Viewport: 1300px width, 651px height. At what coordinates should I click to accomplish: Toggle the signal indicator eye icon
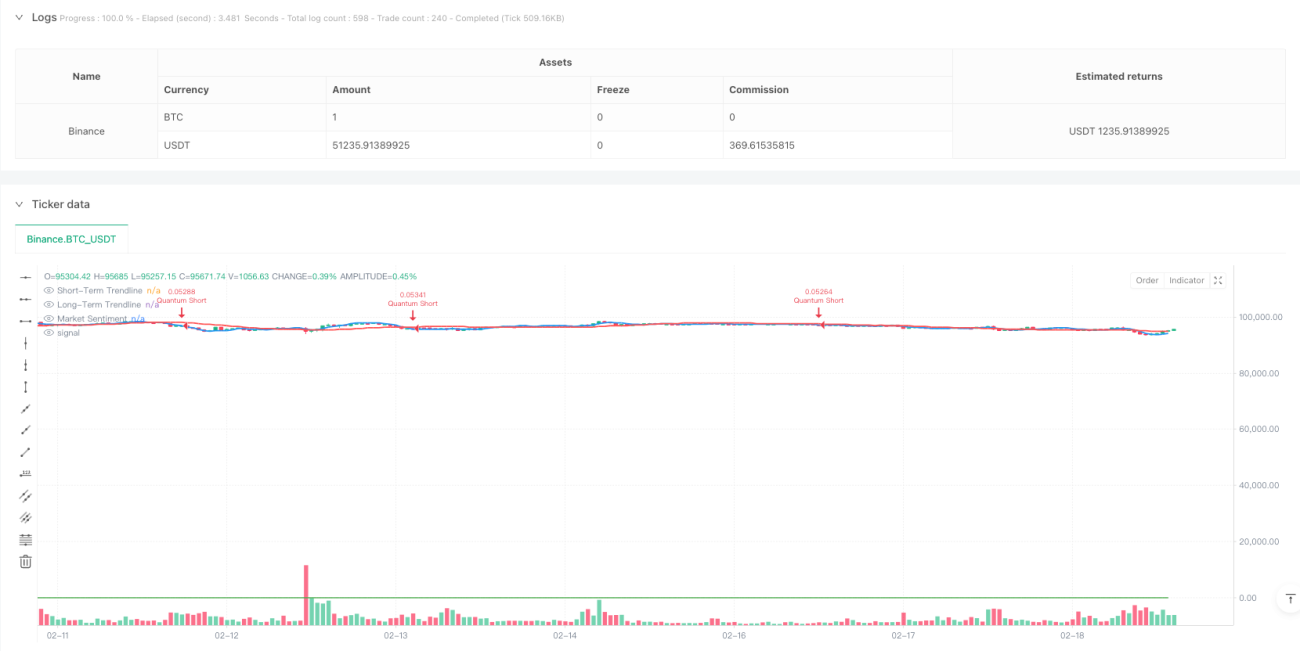(49, 332)
